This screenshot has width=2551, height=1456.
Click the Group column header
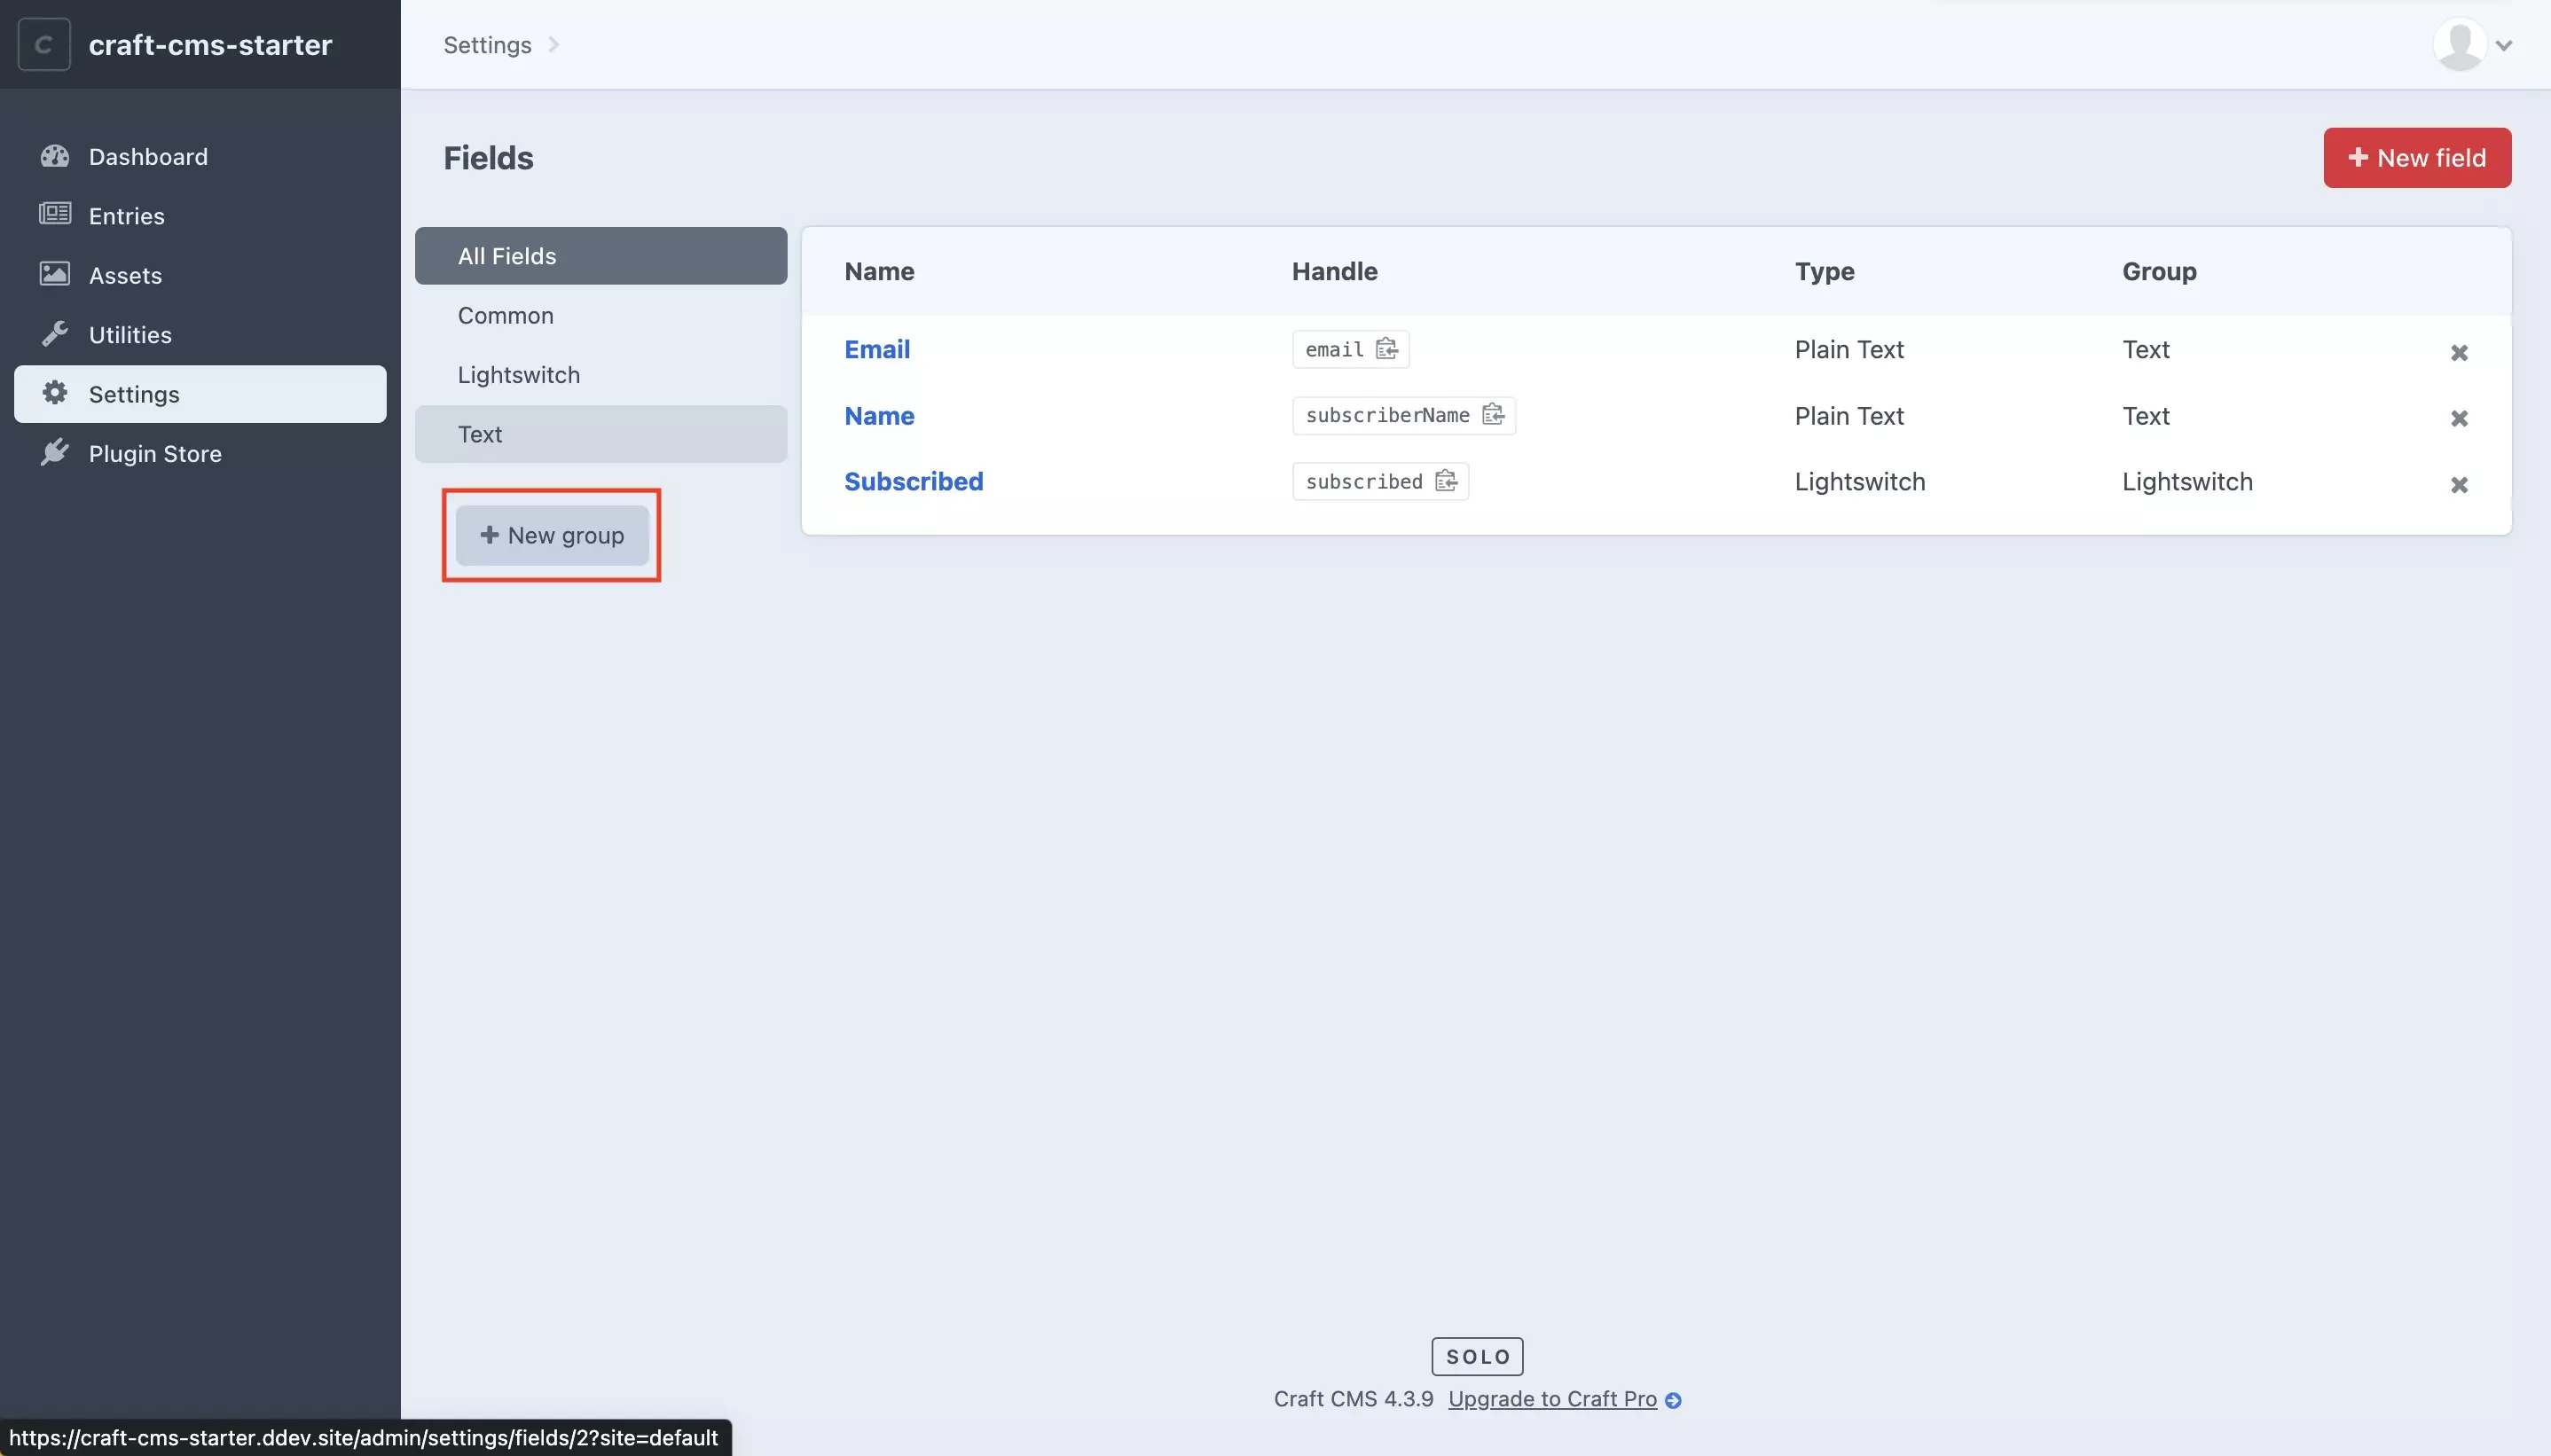point(2159,271)
